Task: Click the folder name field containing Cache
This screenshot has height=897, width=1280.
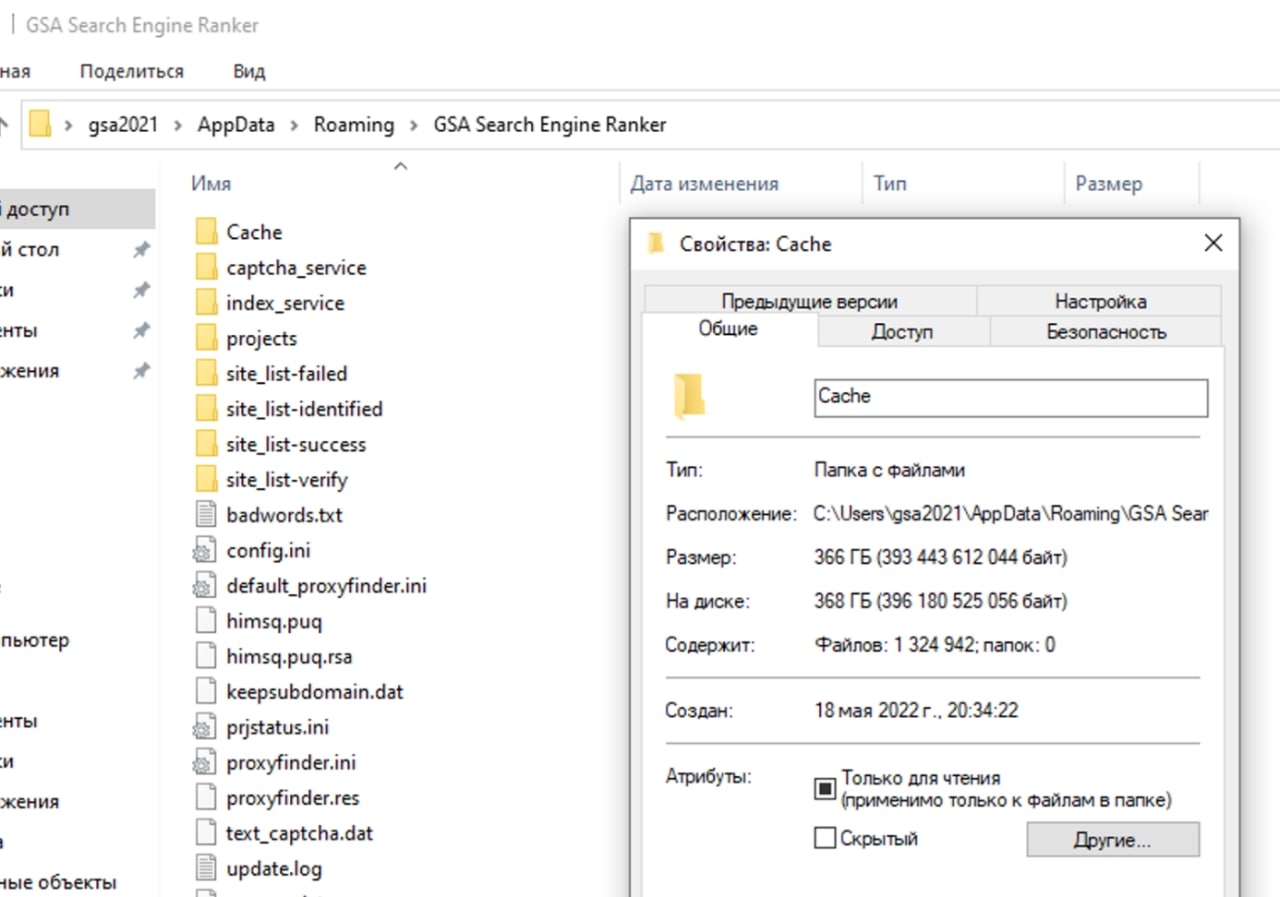Action: [x=1011, y=397]
